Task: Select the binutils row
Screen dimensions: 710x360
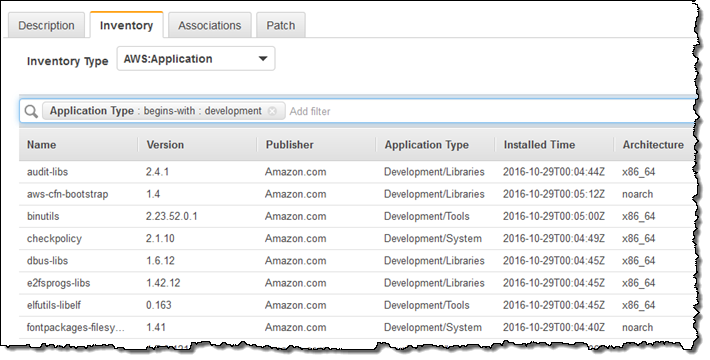Action: tap(358, 216)
